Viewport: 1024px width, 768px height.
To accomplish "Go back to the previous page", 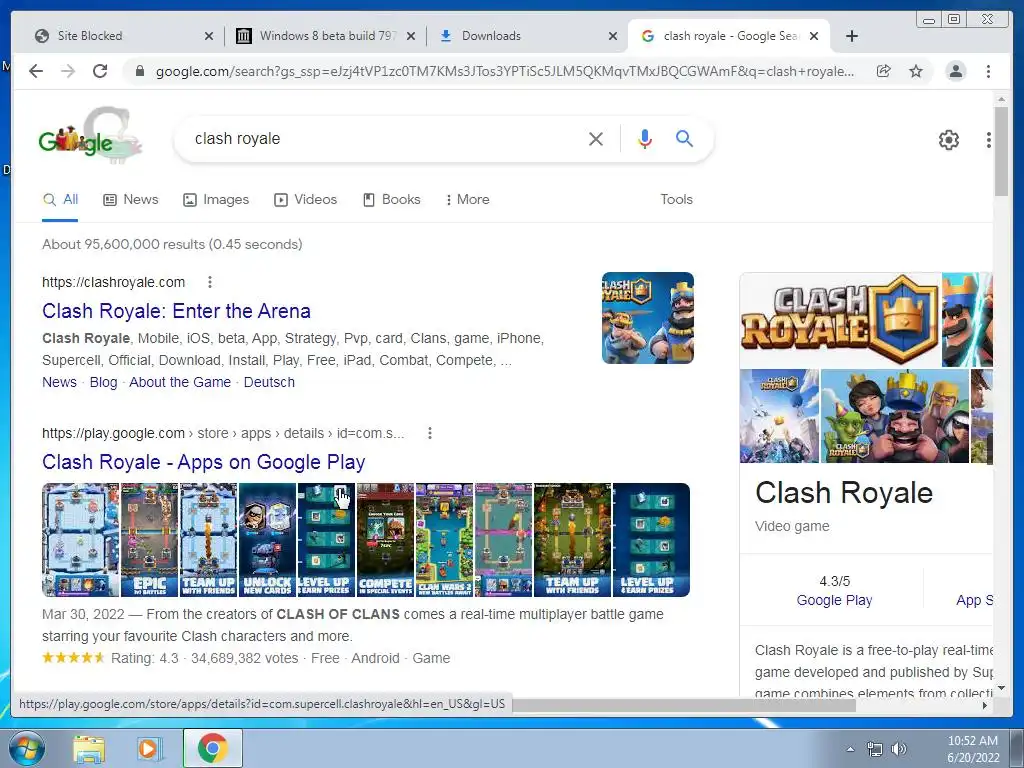I will point(36,71).
